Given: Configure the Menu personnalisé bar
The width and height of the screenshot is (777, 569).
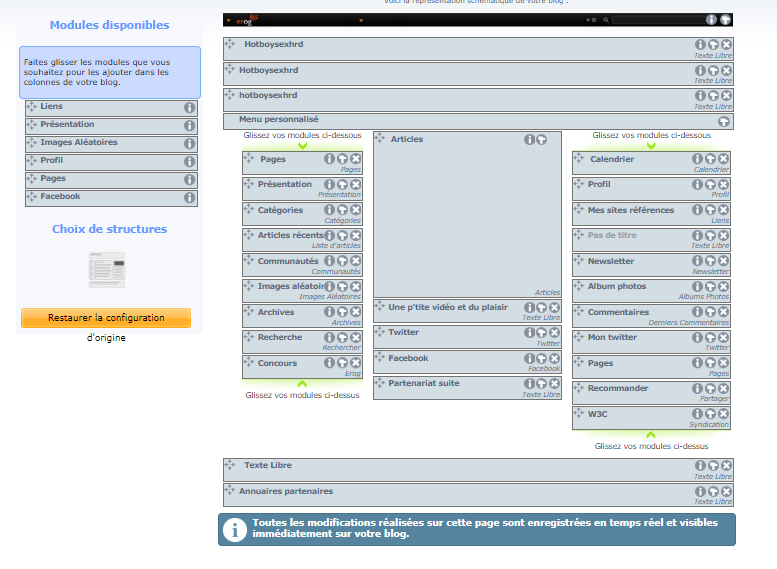Looking at the screenshot, I should pos(724,121).
